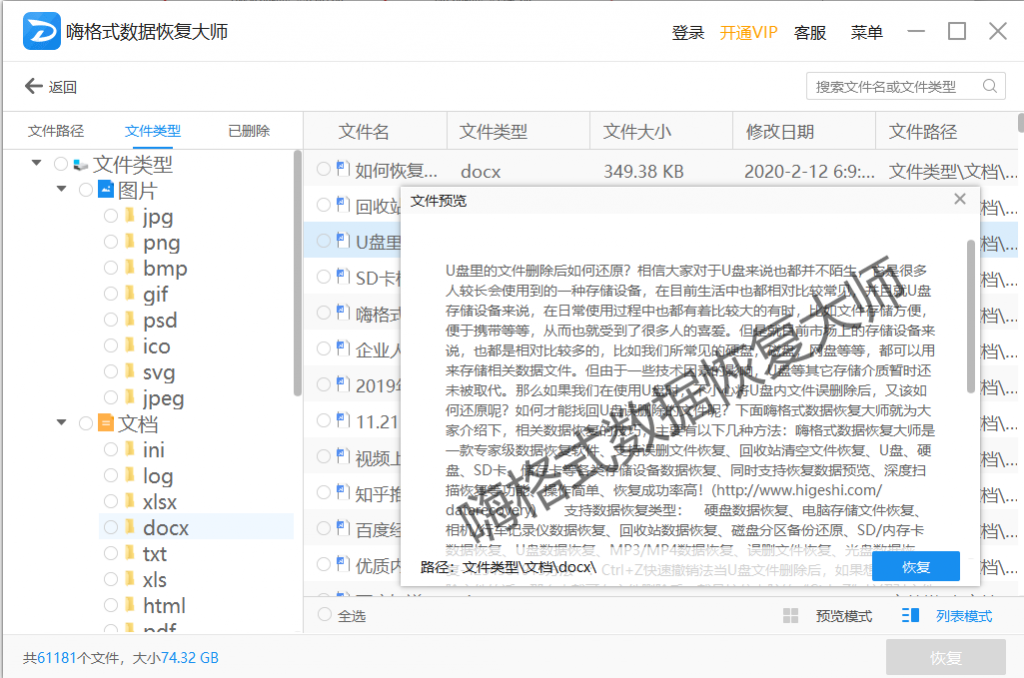The width and height of the screenshot is (1024, 678).
Task: Click the 349.38 KB size cell
Action: 643,171
